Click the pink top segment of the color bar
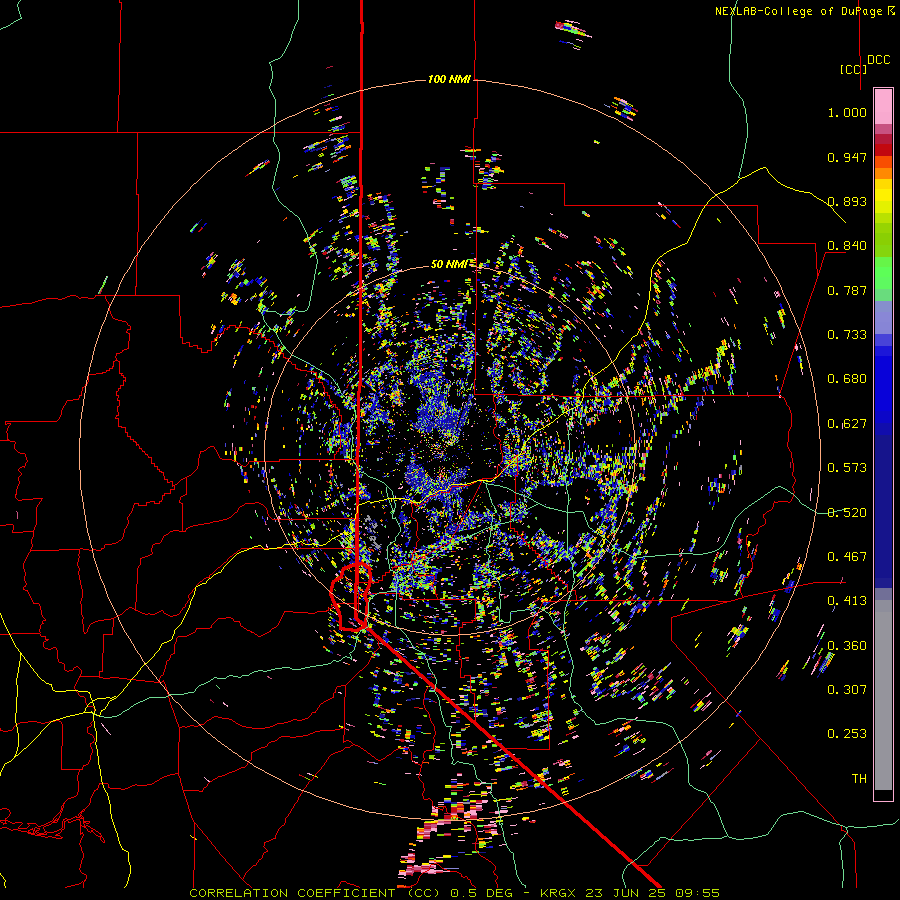The image size is (900, 900). [x=883, y=106]
